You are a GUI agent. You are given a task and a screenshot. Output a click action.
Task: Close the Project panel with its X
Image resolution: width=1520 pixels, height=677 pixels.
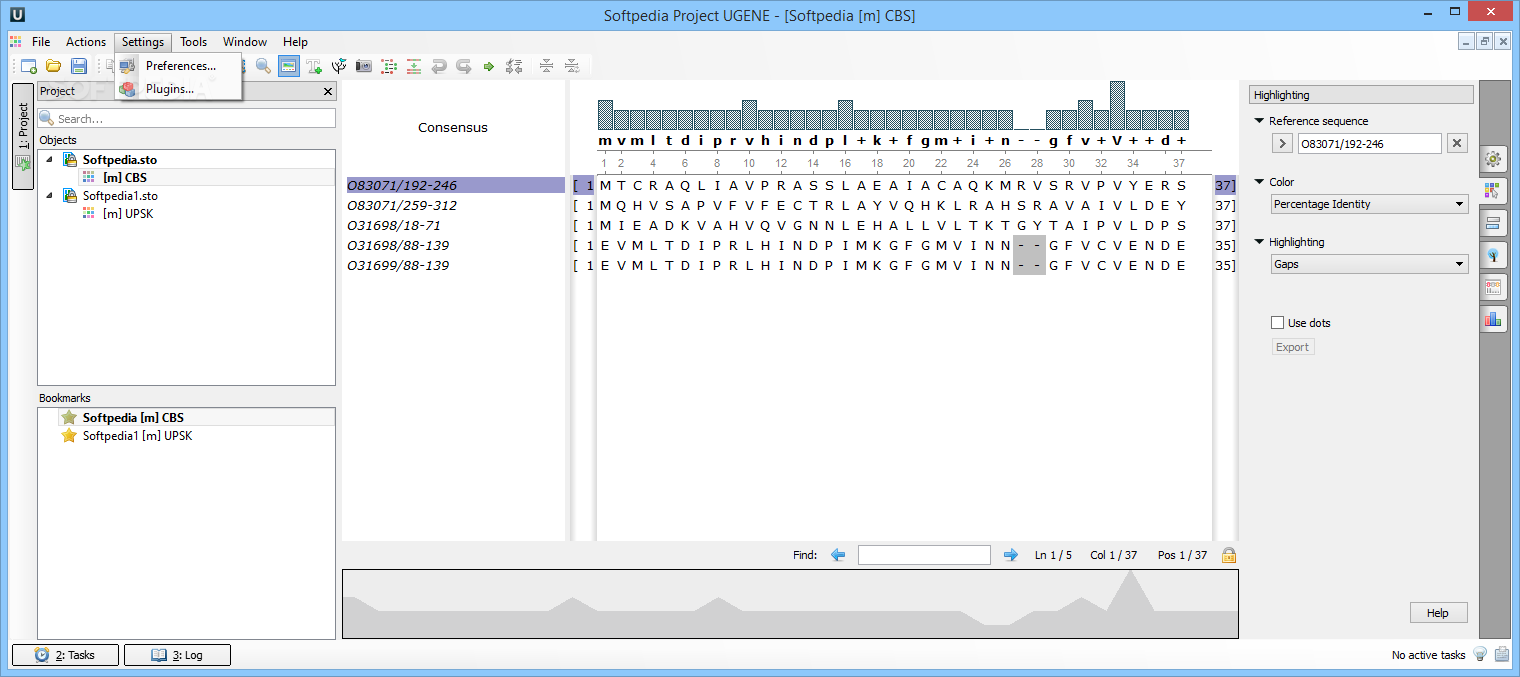[x=328, y=91]
